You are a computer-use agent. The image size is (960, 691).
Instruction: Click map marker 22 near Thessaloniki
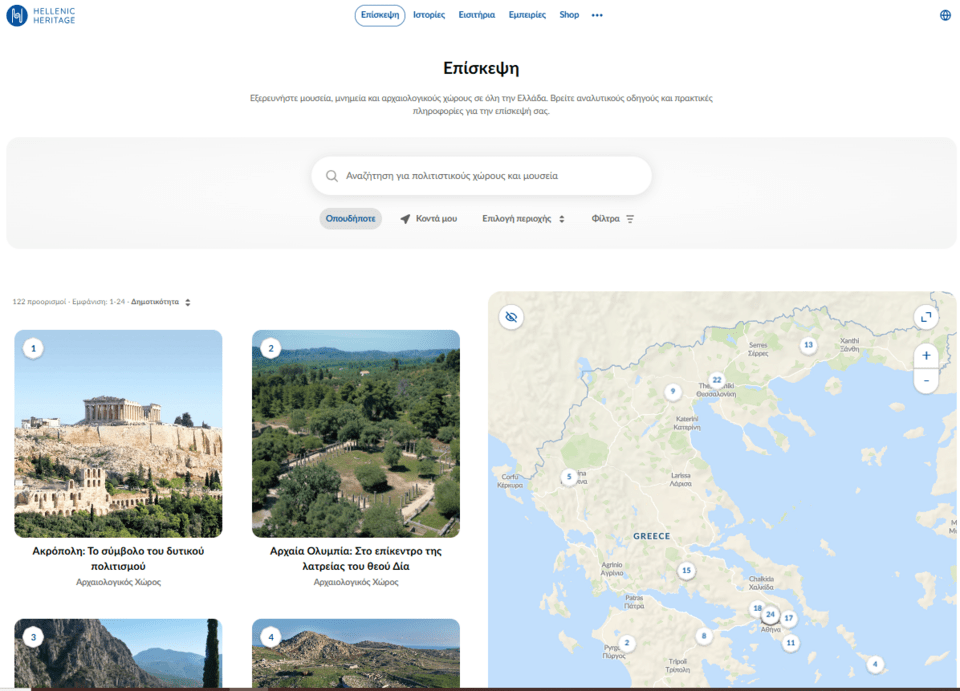(x=716, y=380)
